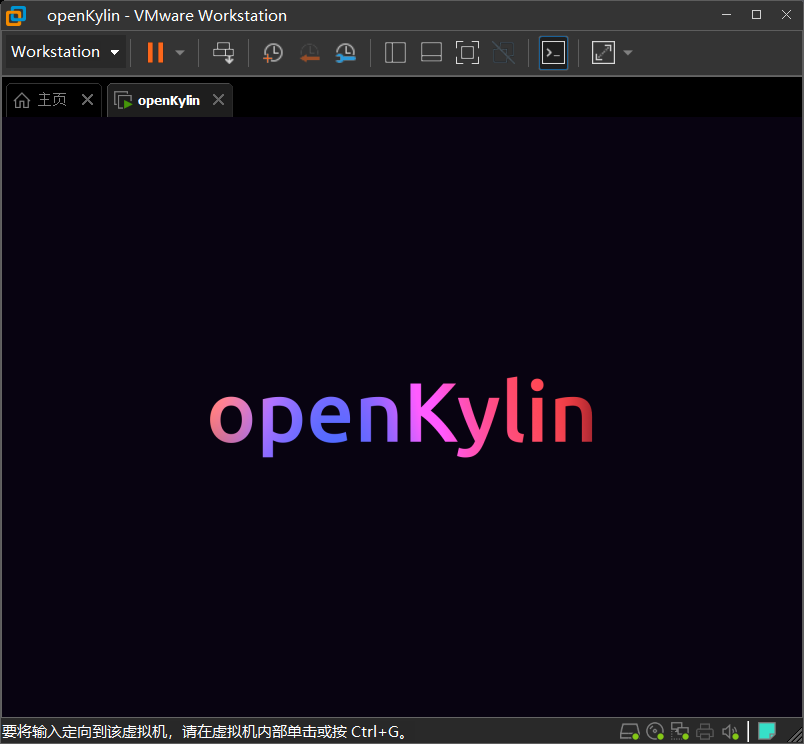
Task: Click the network adapter status icon
Action: click(680, 731)
